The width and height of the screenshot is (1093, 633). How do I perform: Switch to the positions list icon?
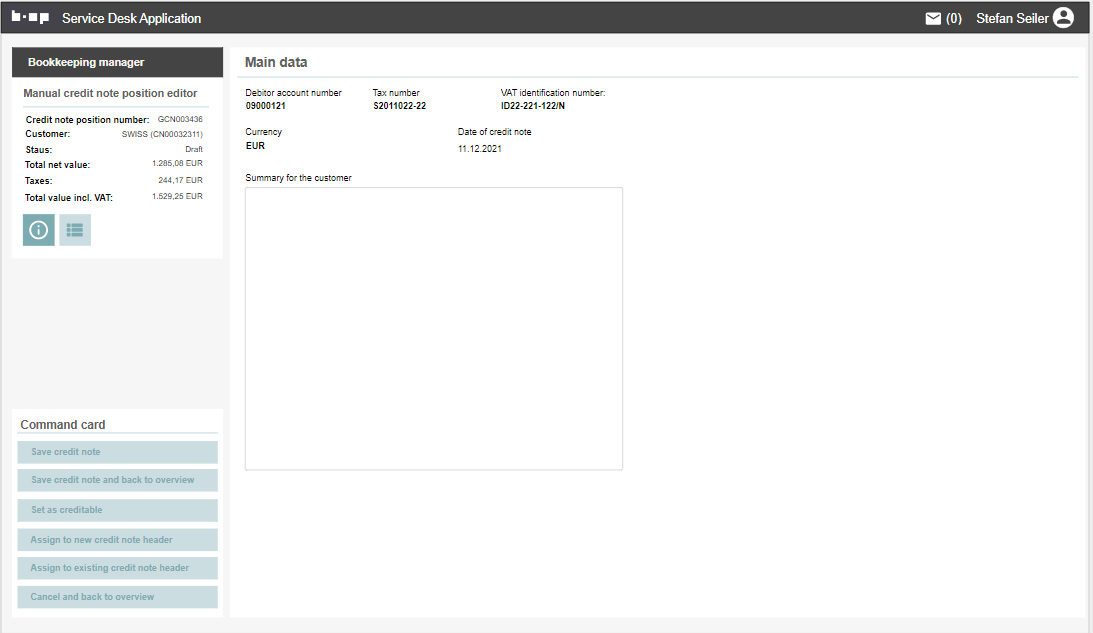click(75, 230)
